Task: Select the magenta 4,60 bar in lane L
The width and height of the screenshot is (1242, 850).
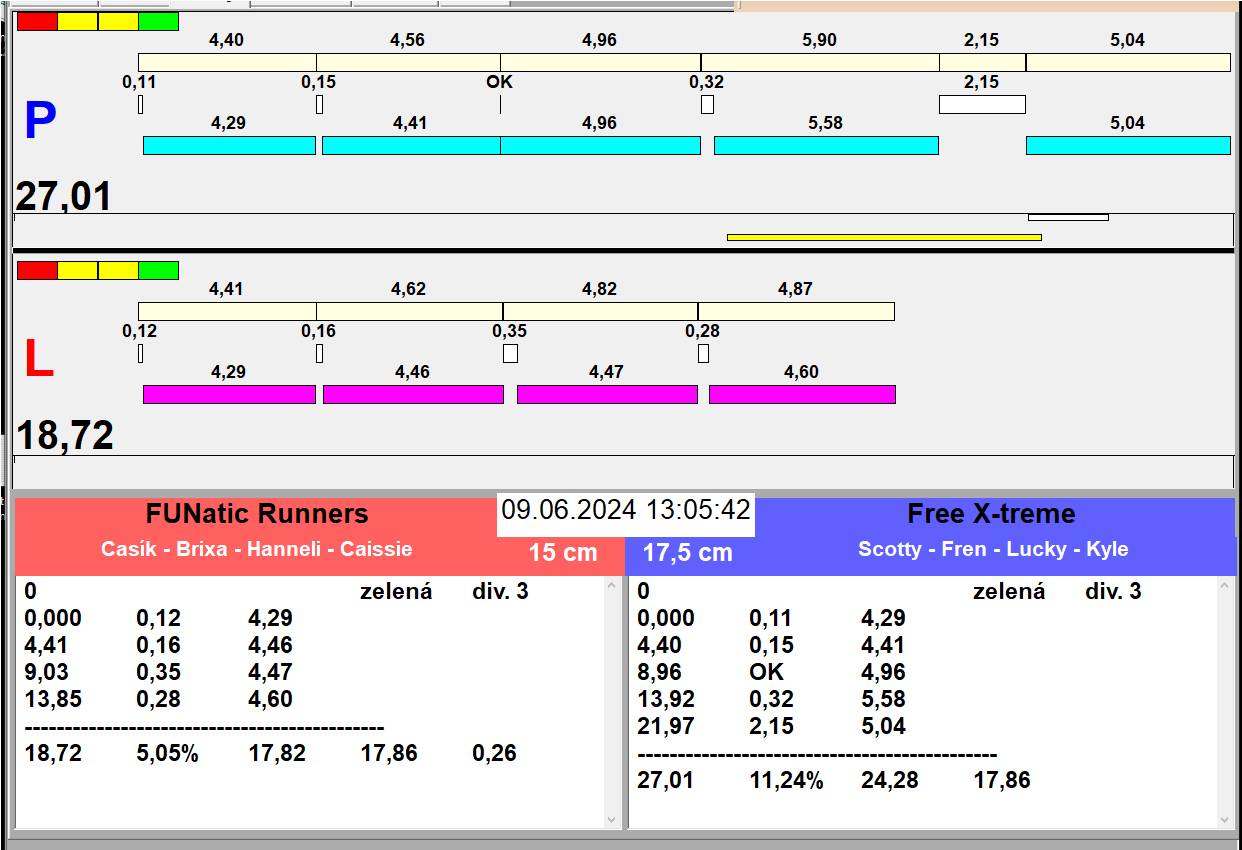Action: click(x=801, y=394)
